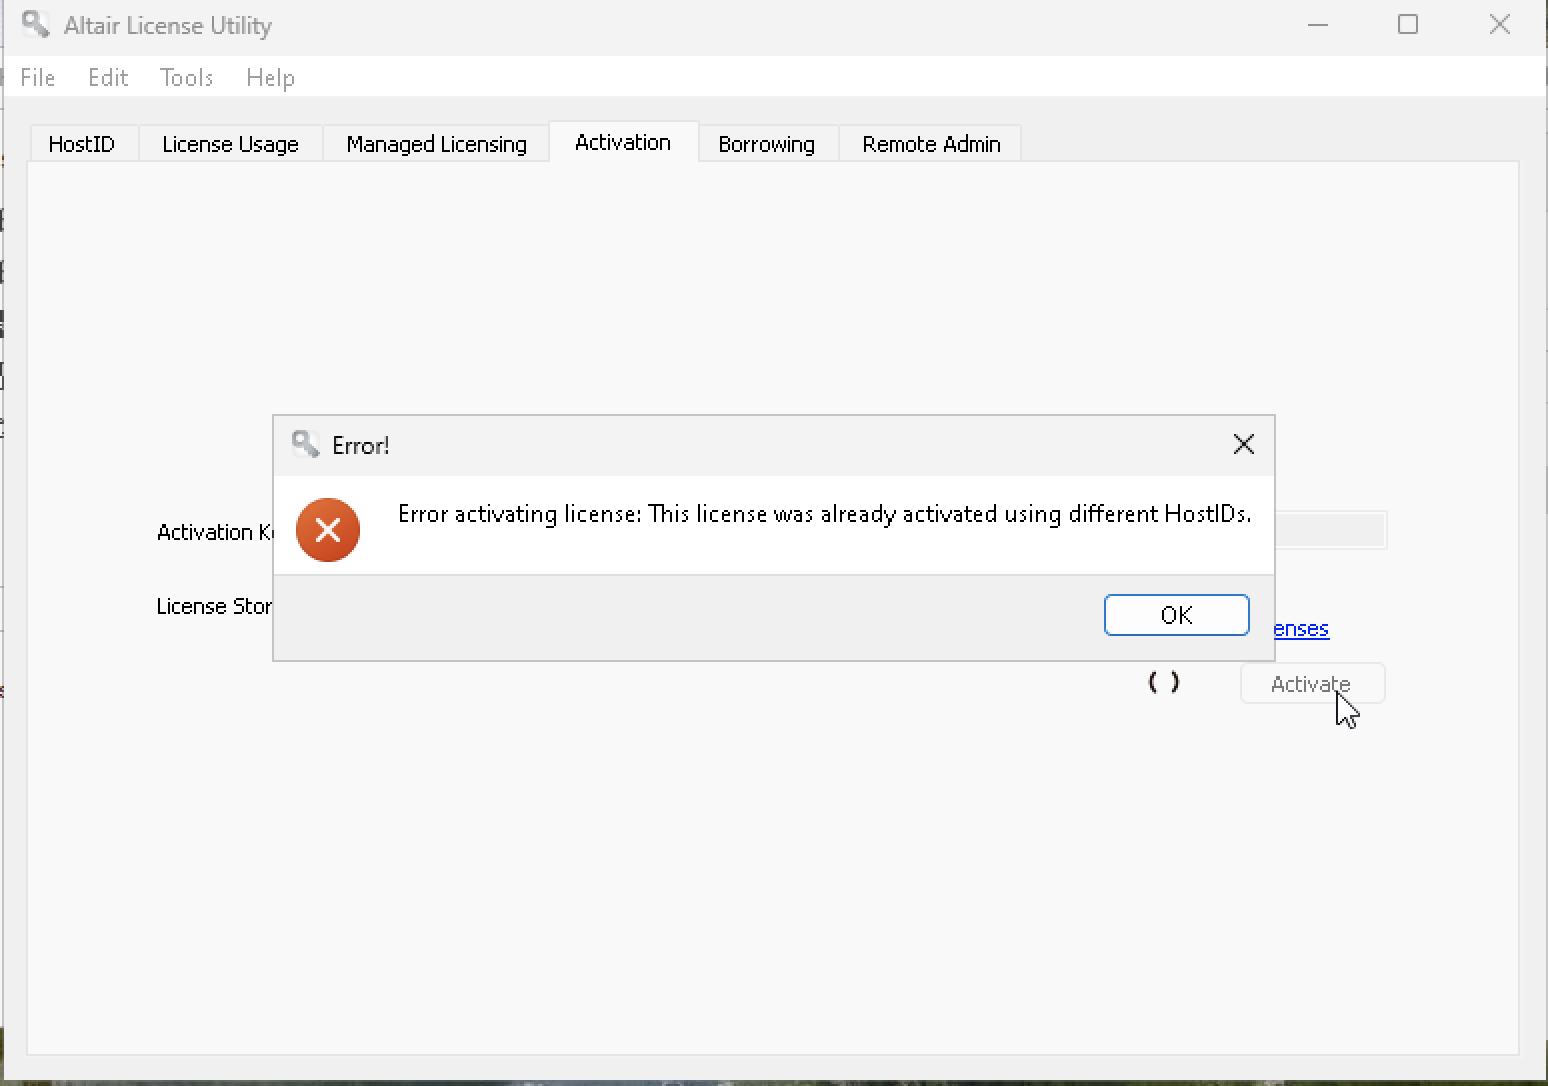Maximize the Altair License Utility window
The width and height of the screenshot is (1548, 1086).
click(1408, 24)
